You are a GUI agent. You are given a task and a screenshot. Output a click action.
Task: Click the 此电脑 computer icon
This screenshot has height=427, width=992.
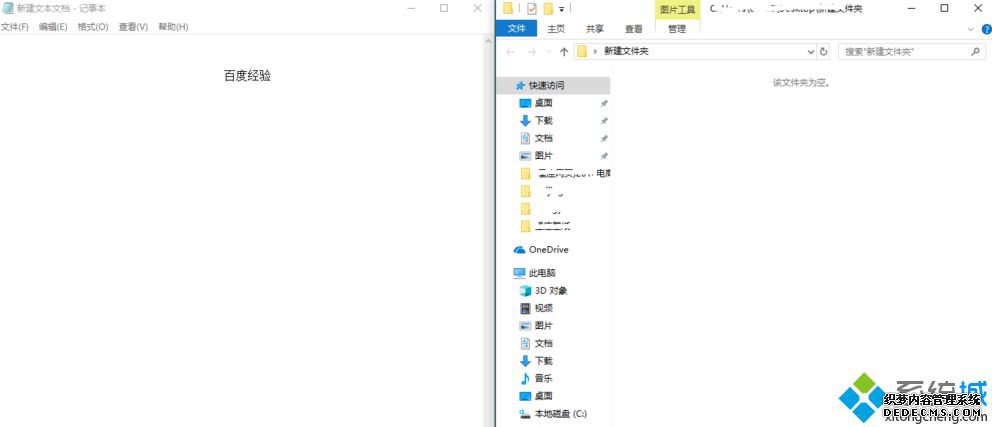tap(519, 273)
